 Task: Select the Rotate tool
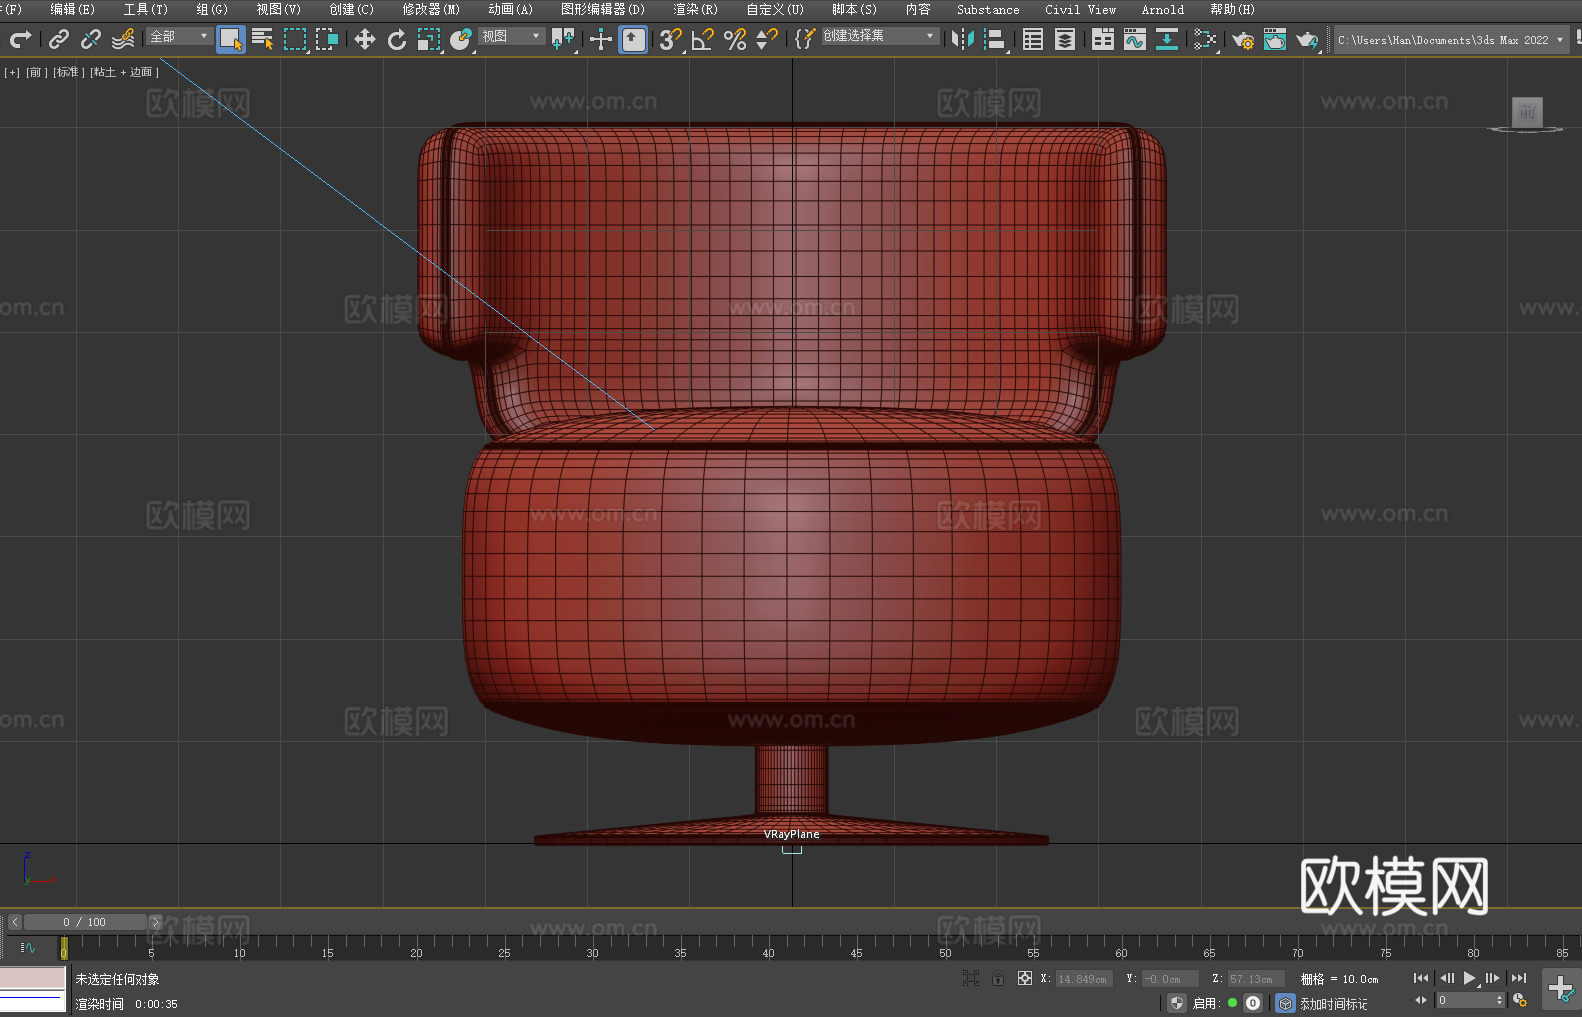click(x=397, y=39)
